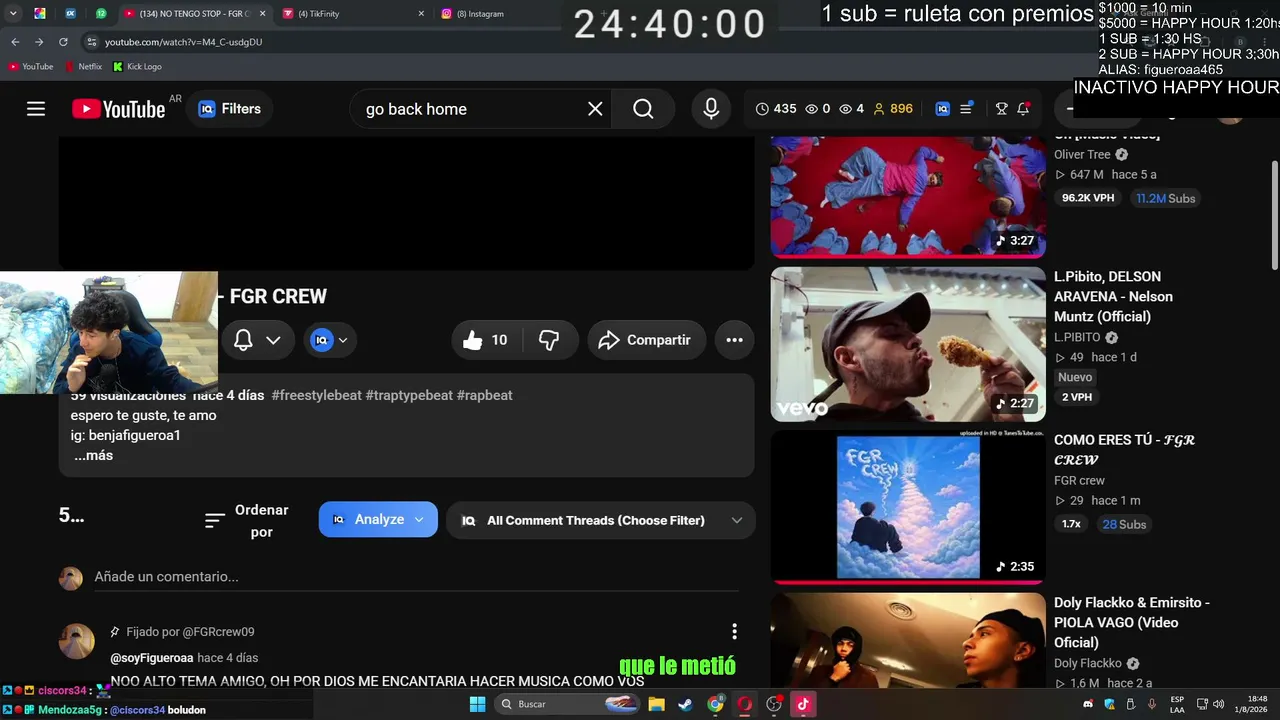Expand the vidIQ channel dropdown beside bell

click(x=330, y=340)
